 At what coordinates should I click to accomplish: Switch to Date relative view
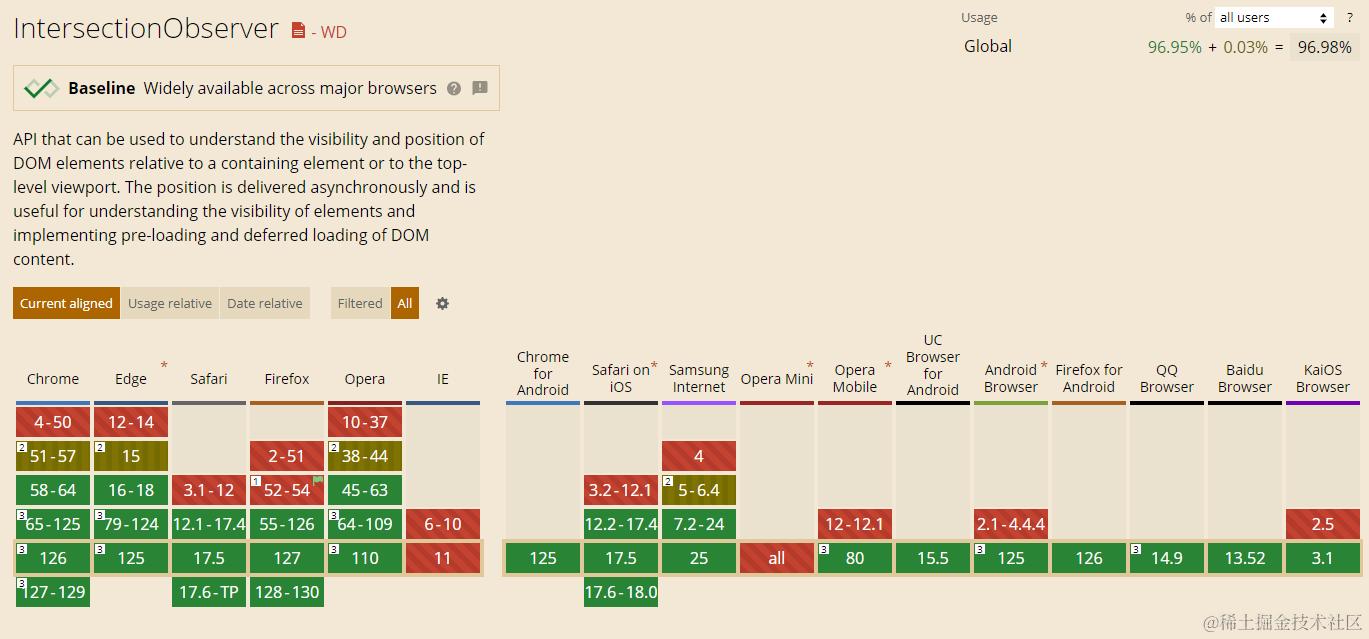265,303
